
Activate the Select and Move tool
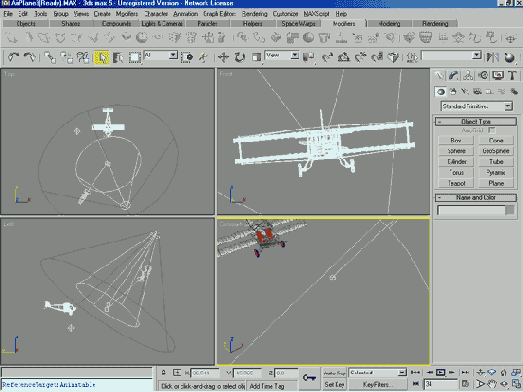223,57
